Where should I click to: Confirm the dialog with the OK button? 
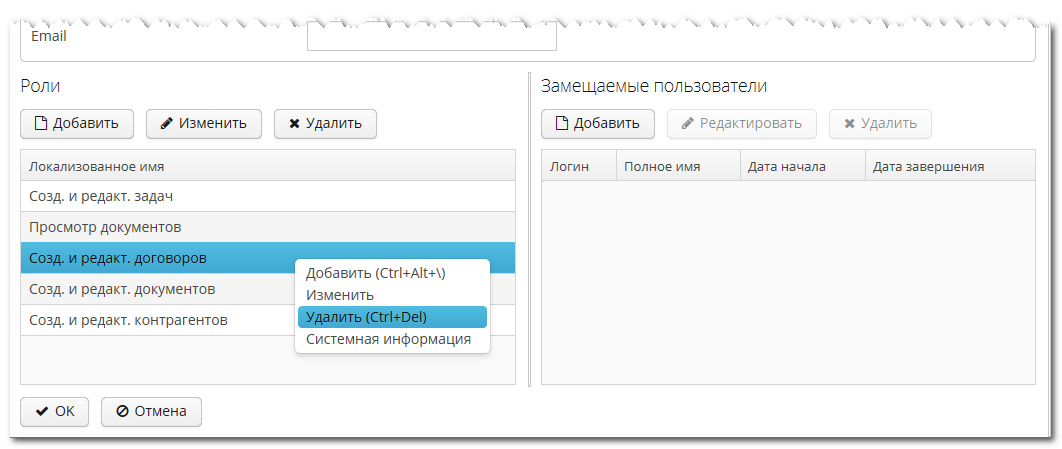pos(55,411)
